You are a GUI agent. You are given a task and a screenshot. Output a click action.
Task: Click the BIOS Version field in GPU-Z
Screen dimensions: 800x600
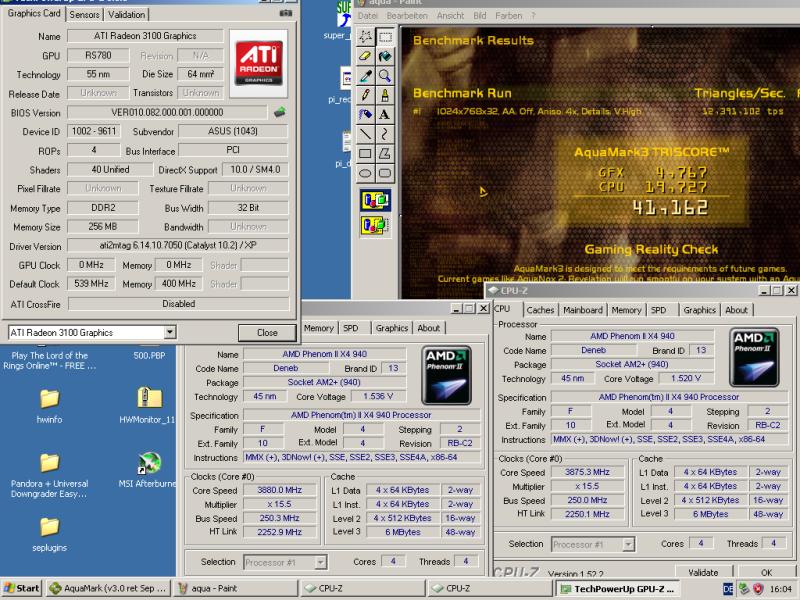coord(167,112)
